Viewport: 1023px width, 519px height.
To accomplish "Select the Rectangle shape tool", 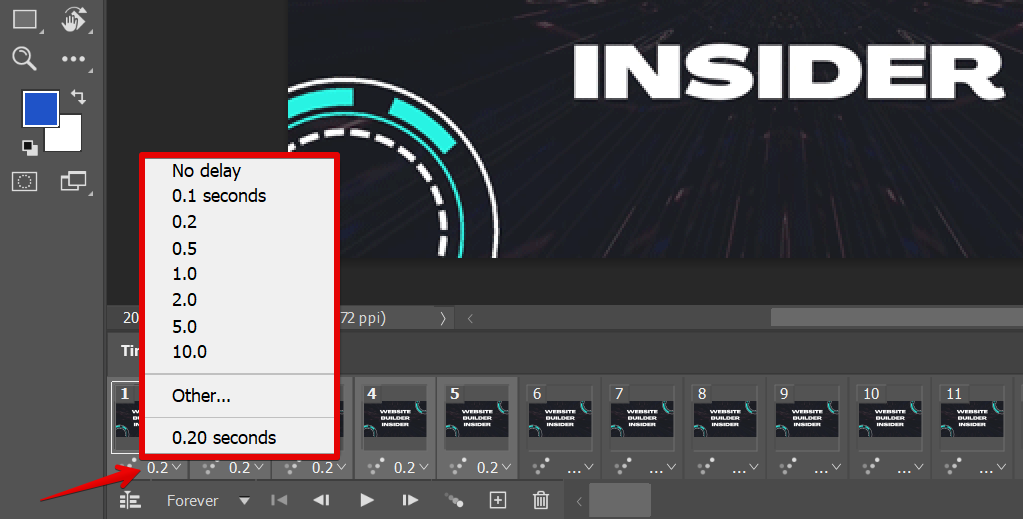I will pyautogui.click(x=24, y=19).
